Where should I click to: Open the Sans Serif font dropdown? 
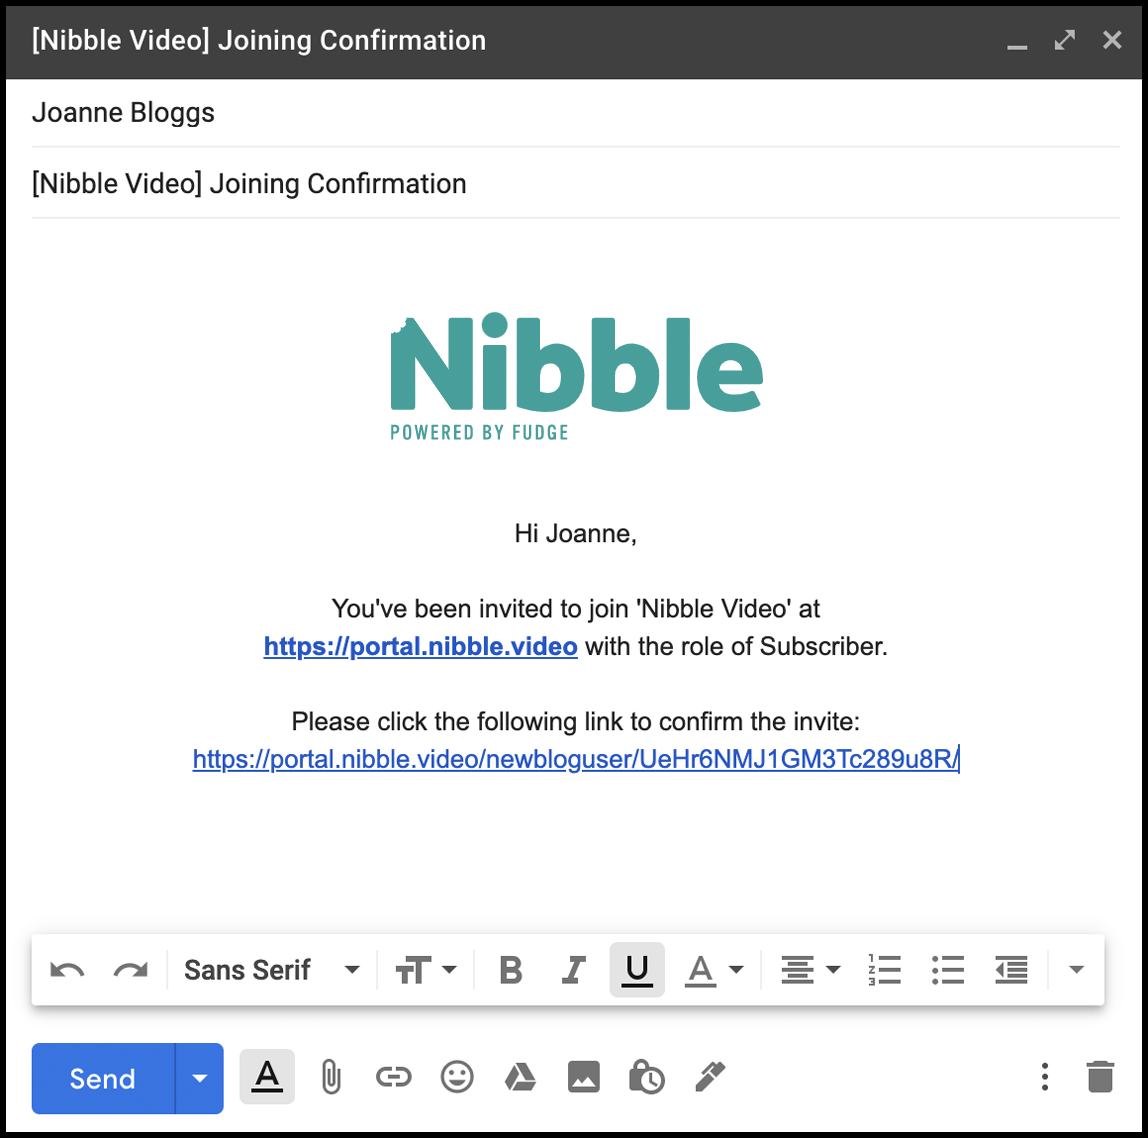[272, 970]
